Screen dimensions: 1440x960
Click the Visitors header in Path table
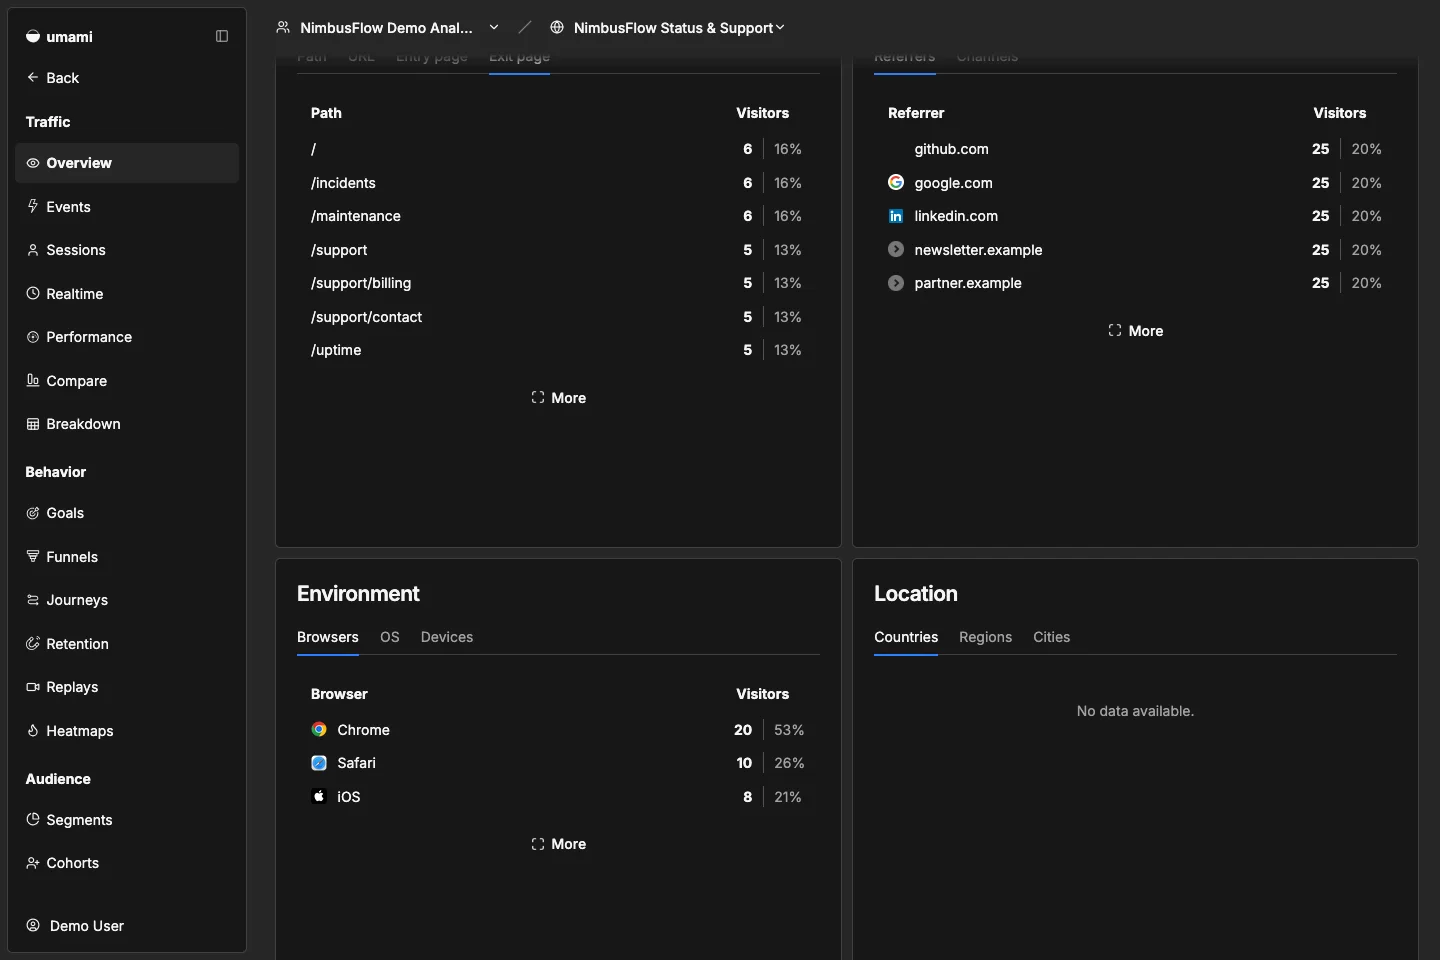tap(762, 113)
